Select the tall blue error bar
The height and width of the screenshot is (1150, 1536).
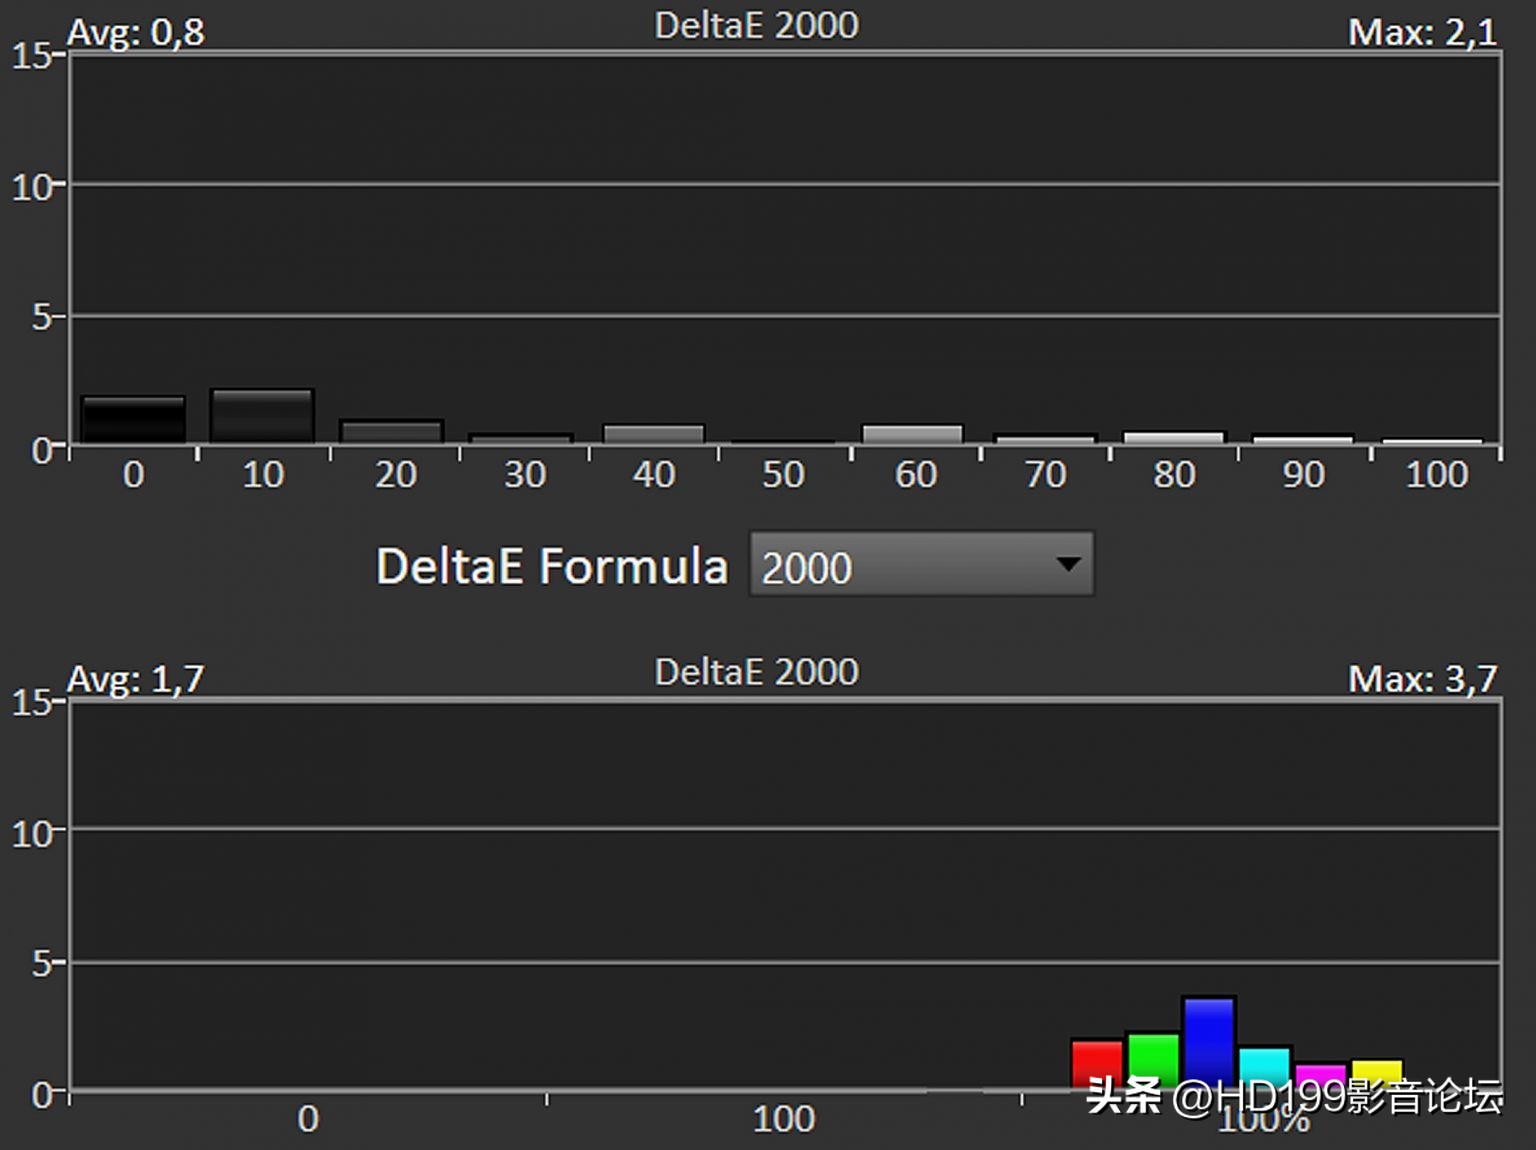tap(1209, 1040)
